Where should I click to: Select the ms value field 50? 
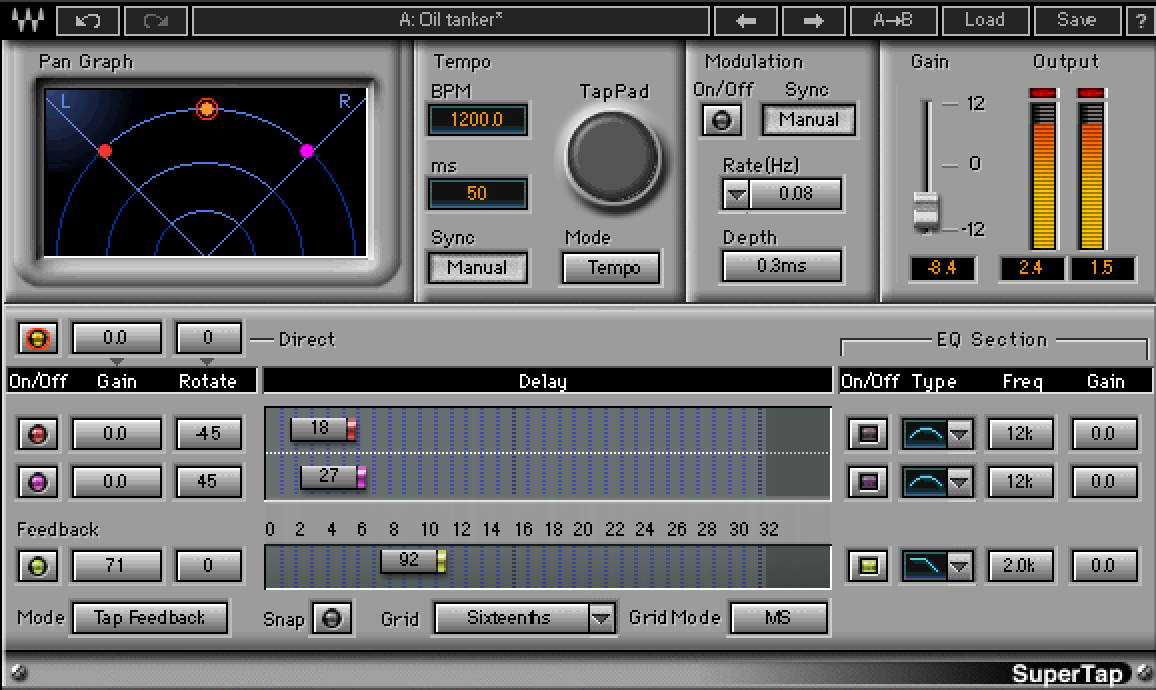click(477, 193)
